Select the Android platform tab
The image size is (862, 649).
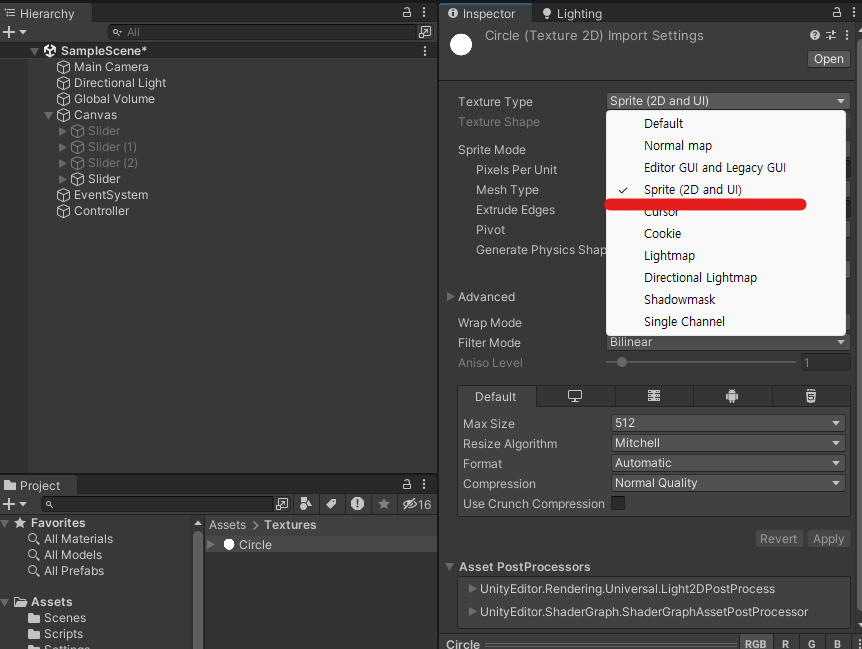(732, 396)
